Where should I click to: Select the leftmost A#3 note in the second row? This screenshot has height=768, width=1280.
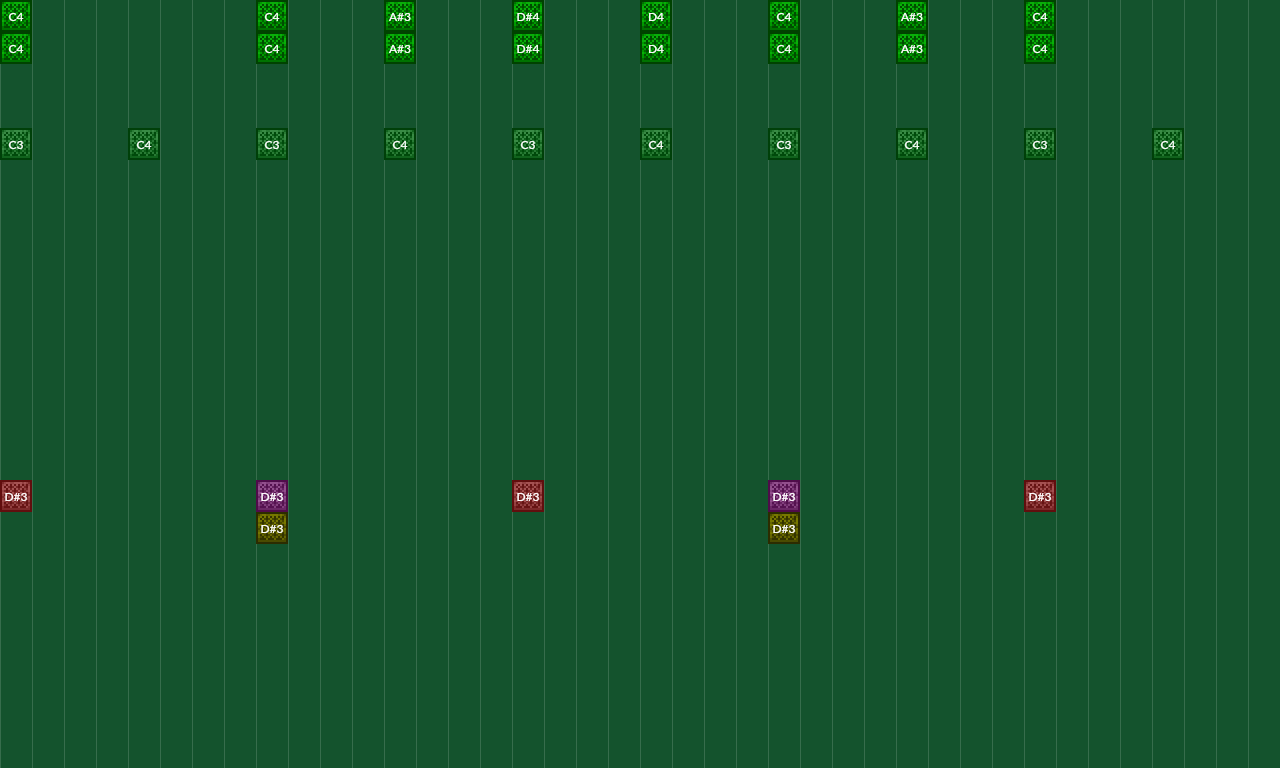click(399, 48)
